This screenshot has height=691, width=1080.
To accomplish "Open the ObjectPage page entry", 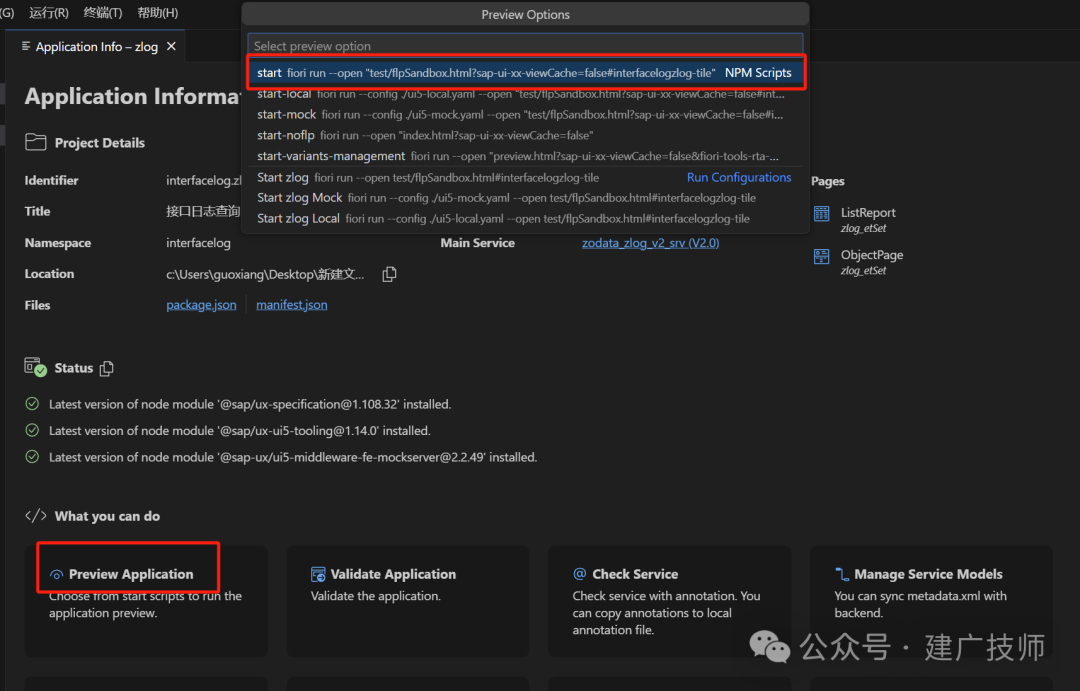I will (871, 255).
